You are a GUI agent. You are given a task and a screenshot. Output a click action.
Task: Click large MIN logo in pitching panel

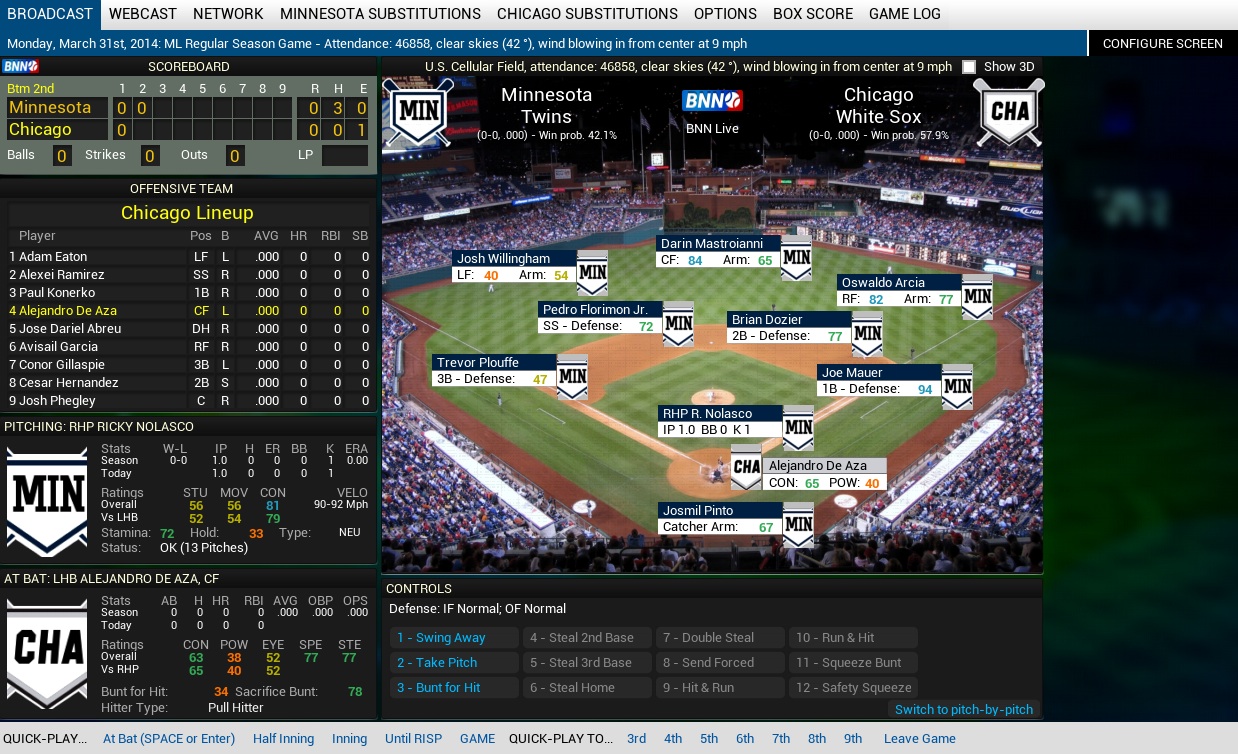tap(47, 502)
